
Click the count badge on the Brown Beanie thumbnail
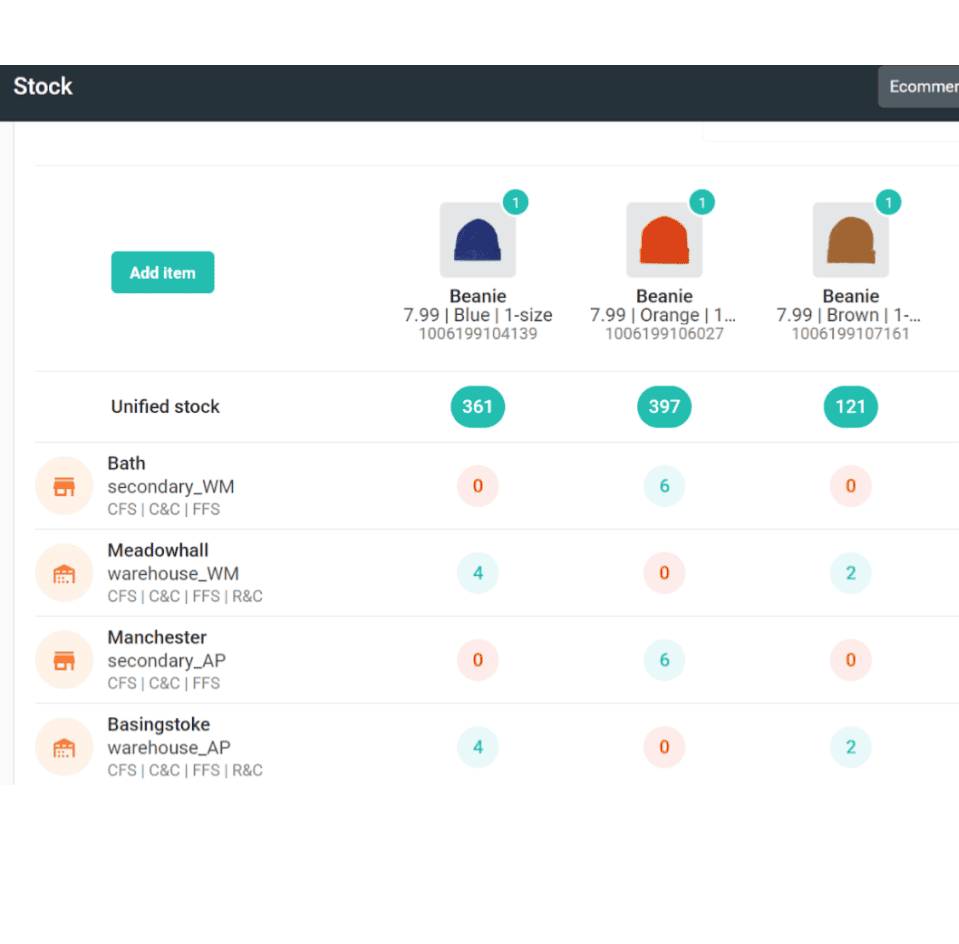889,202
